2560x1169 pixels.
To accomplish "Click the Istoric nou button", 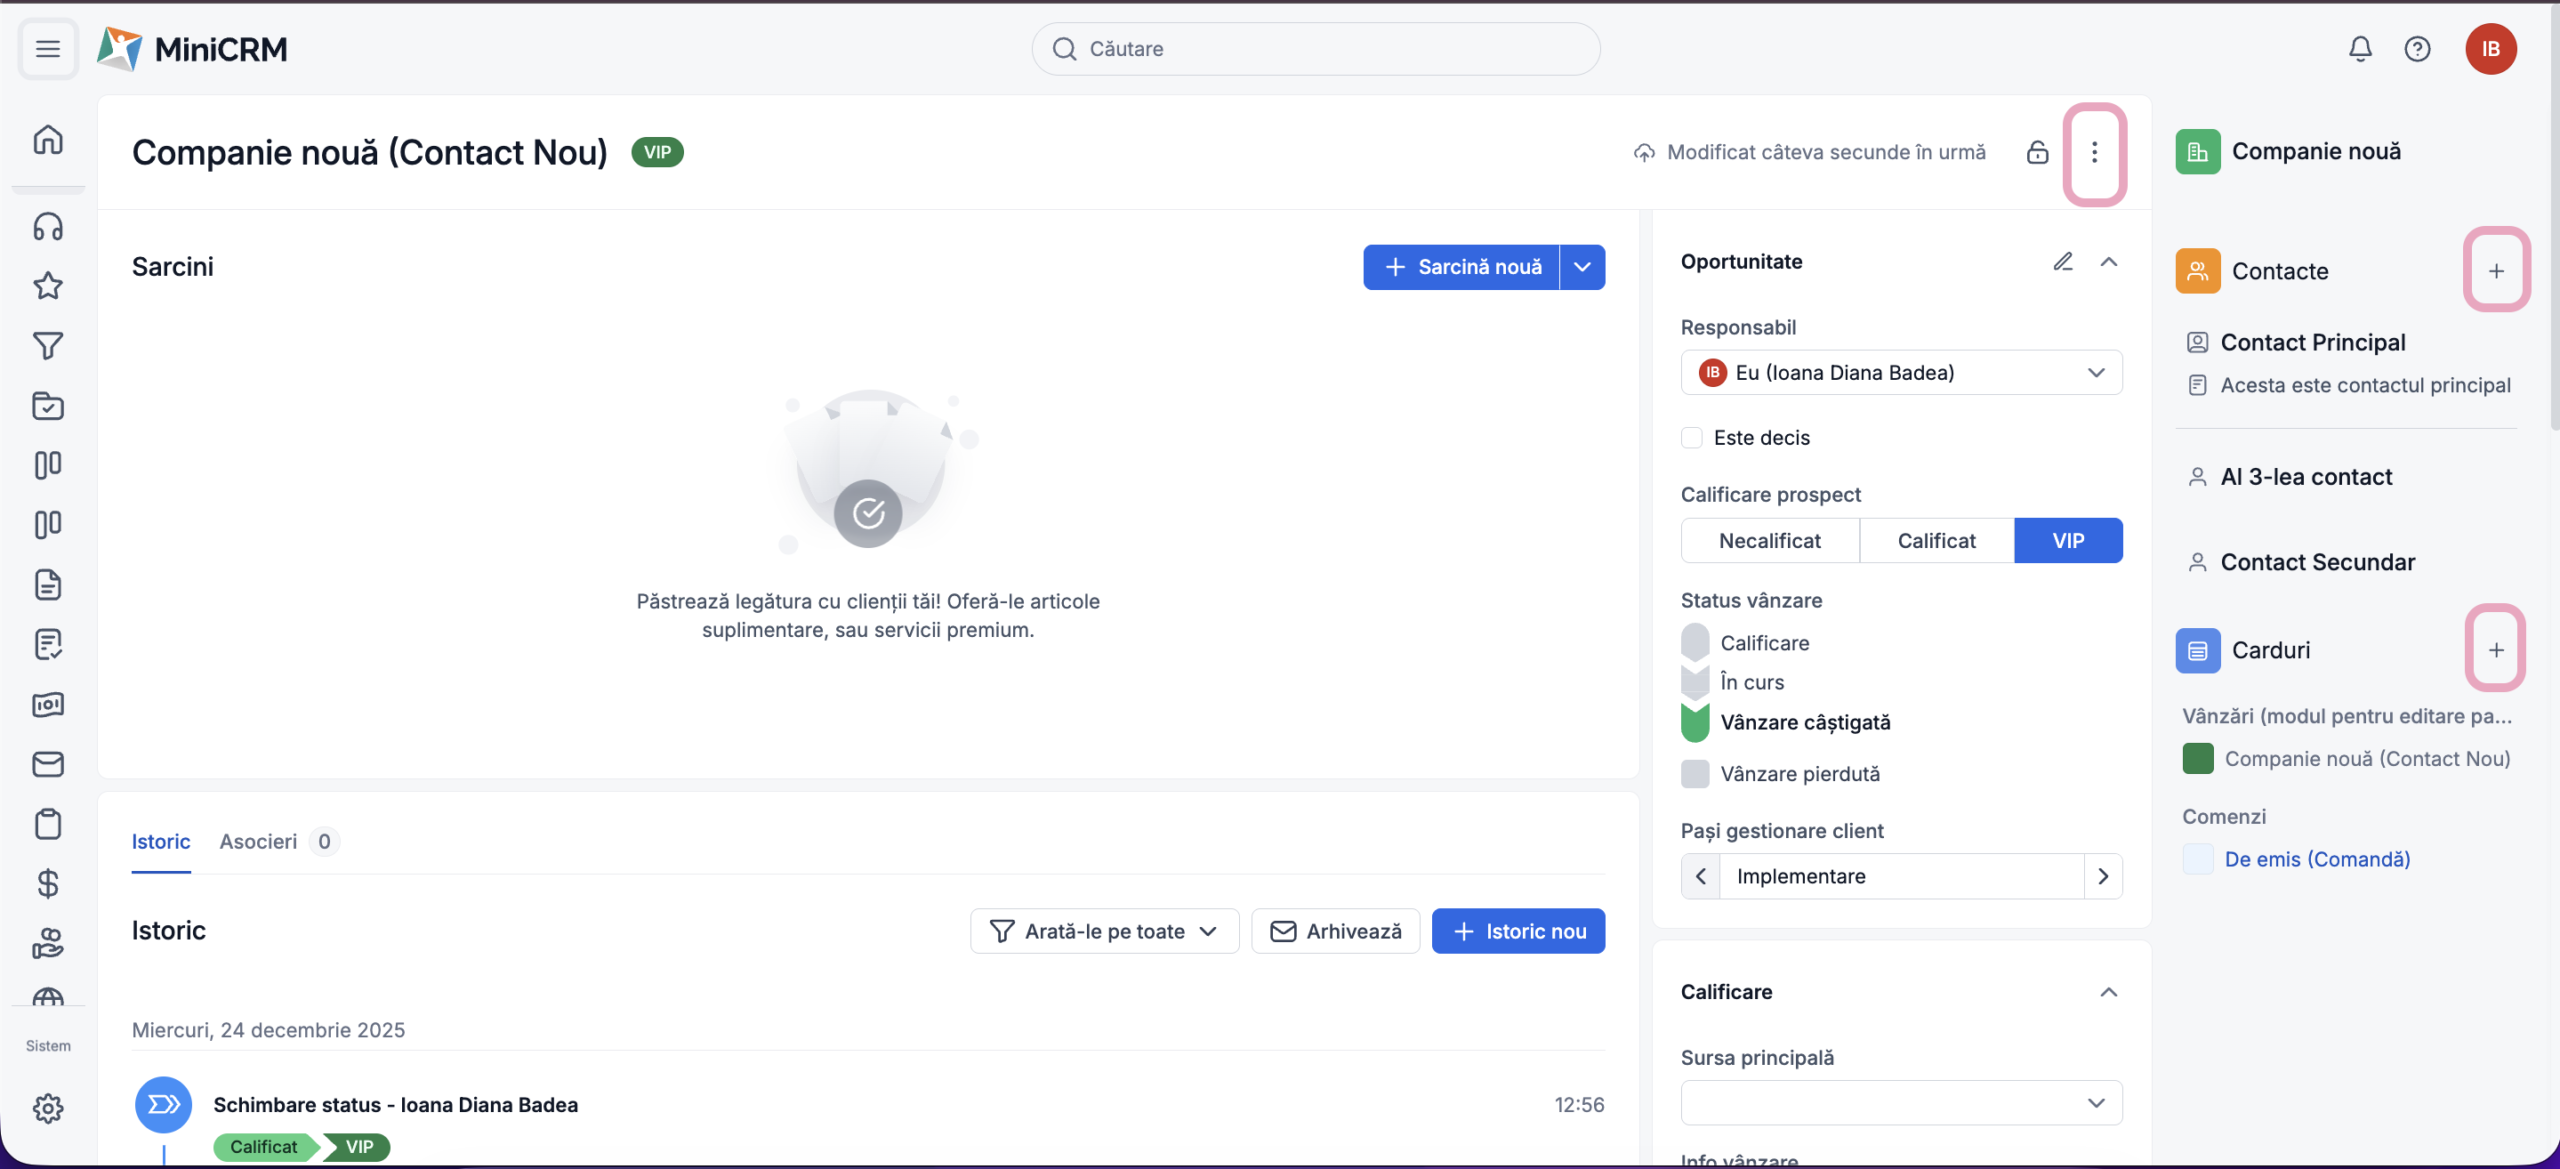I will click(1517, 932).
